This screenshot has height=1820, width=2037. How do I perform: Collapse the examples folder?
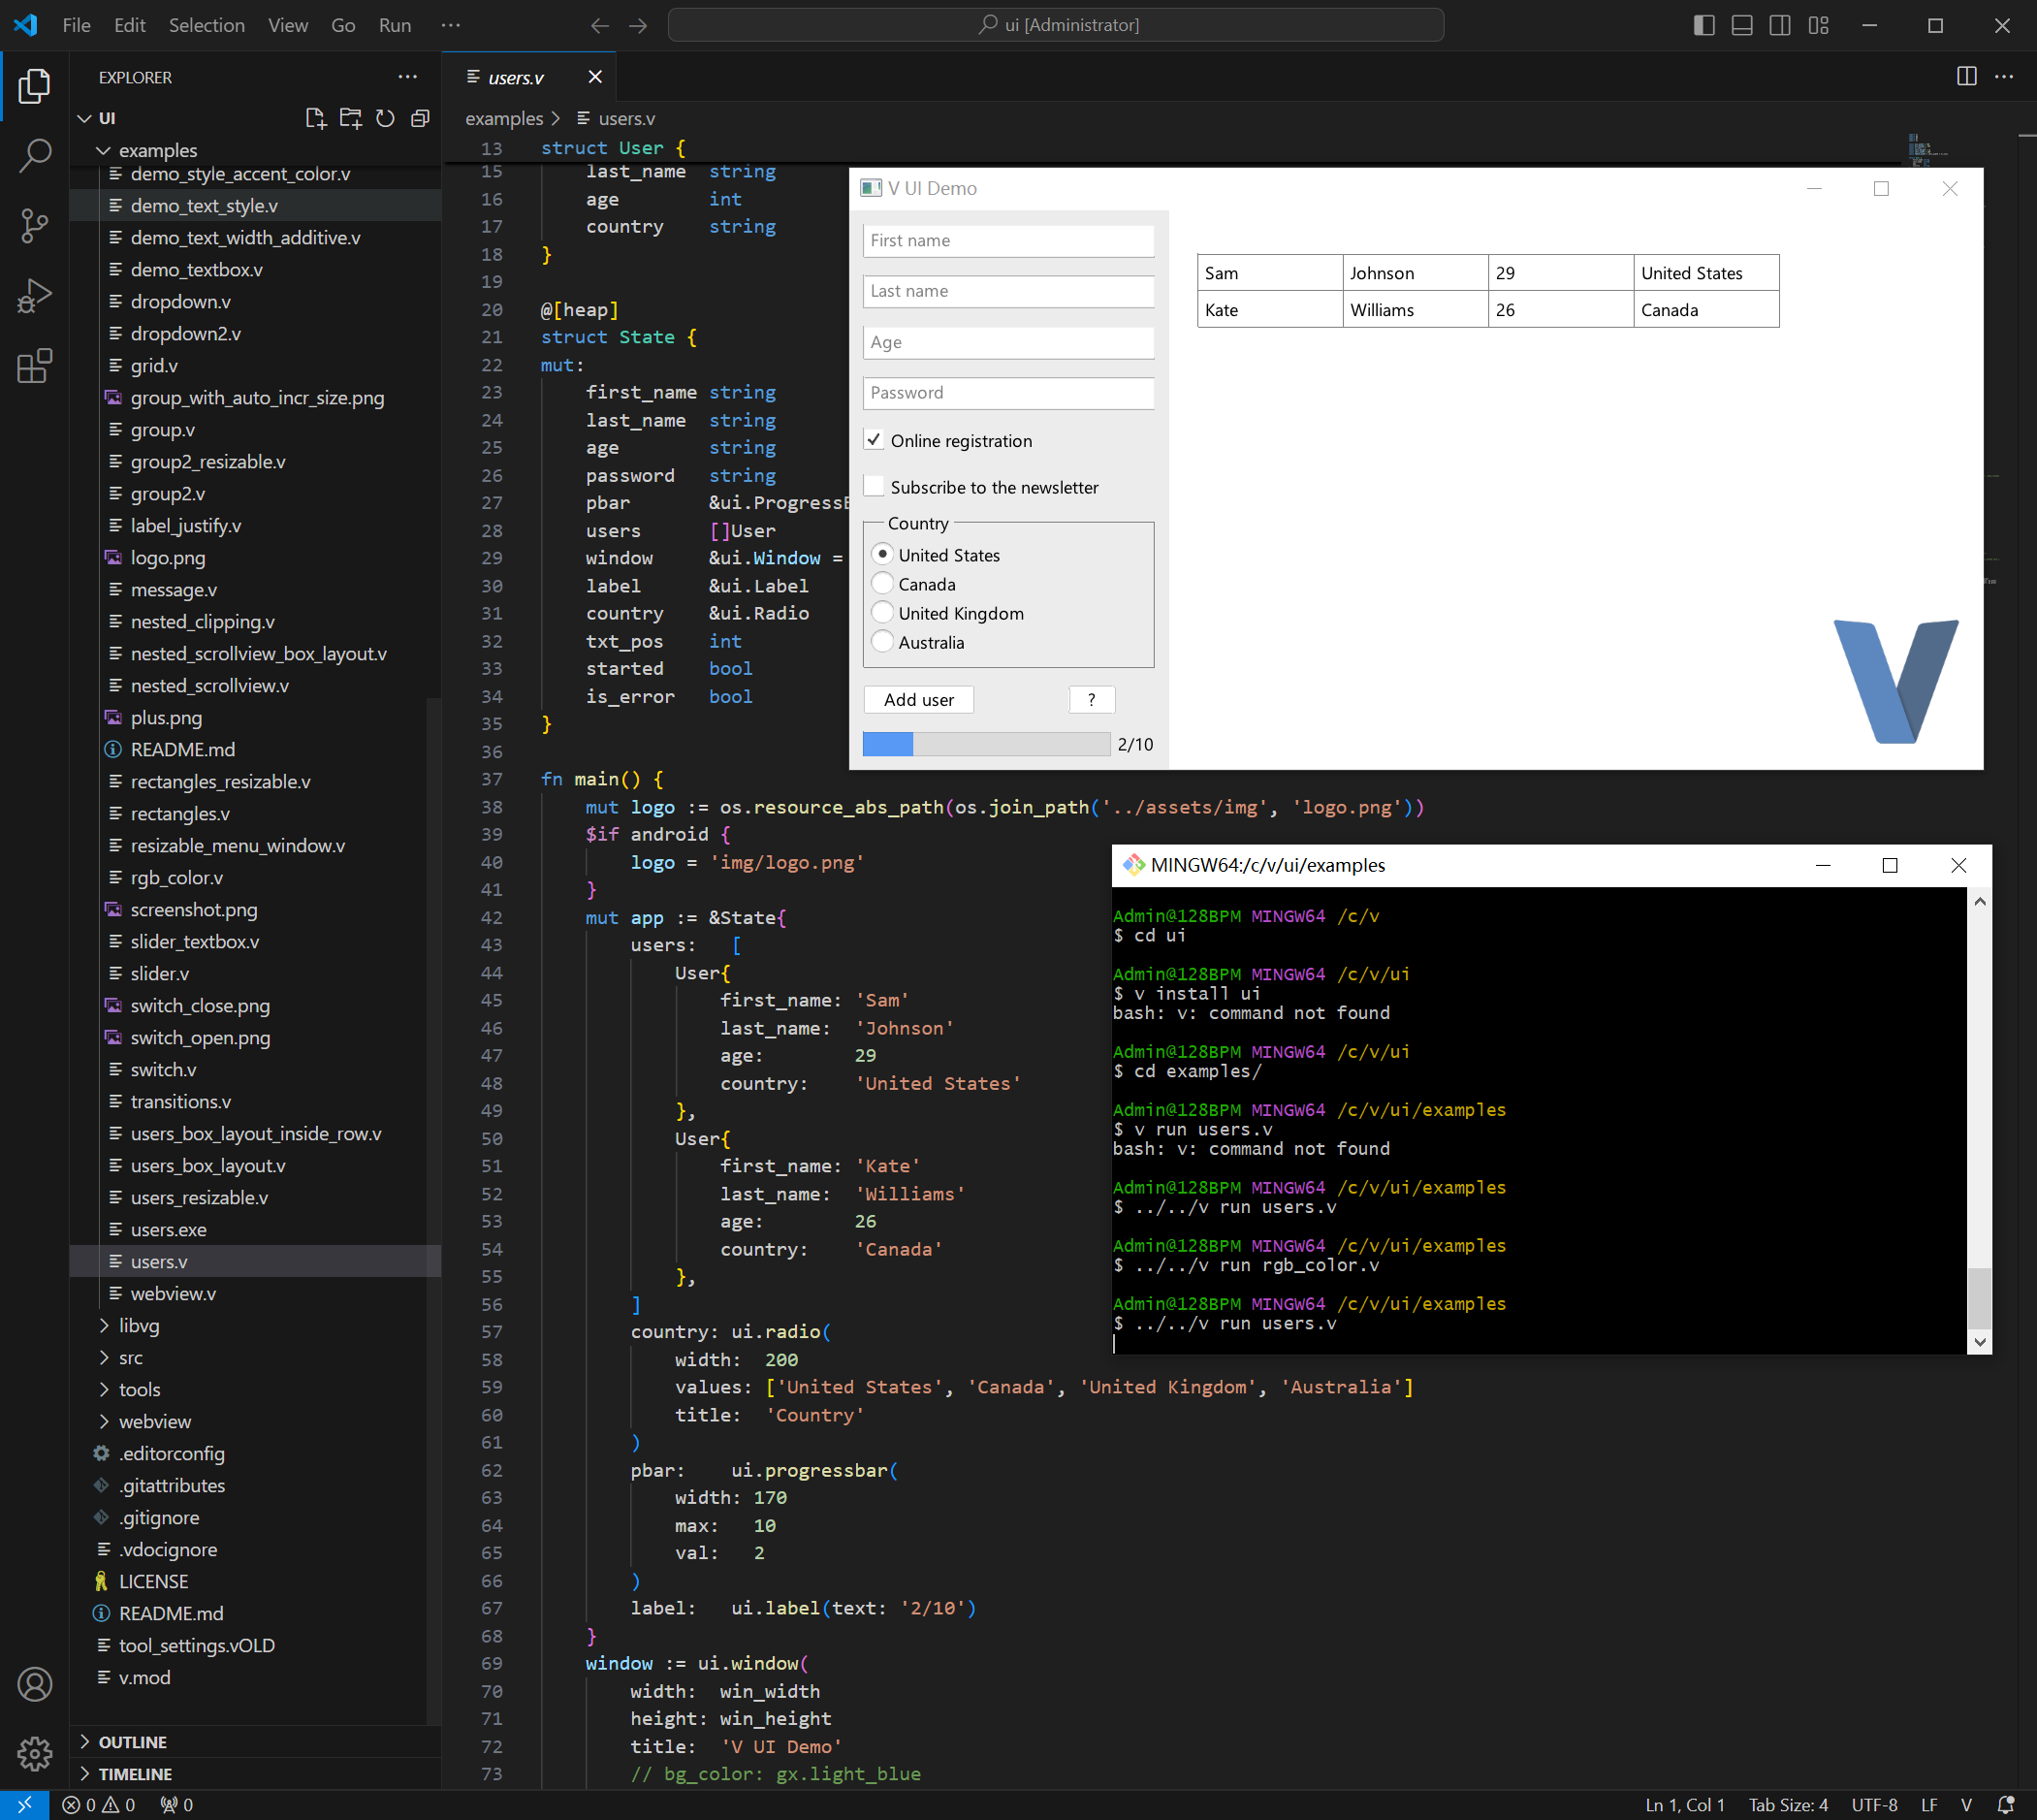click(157, 150)
